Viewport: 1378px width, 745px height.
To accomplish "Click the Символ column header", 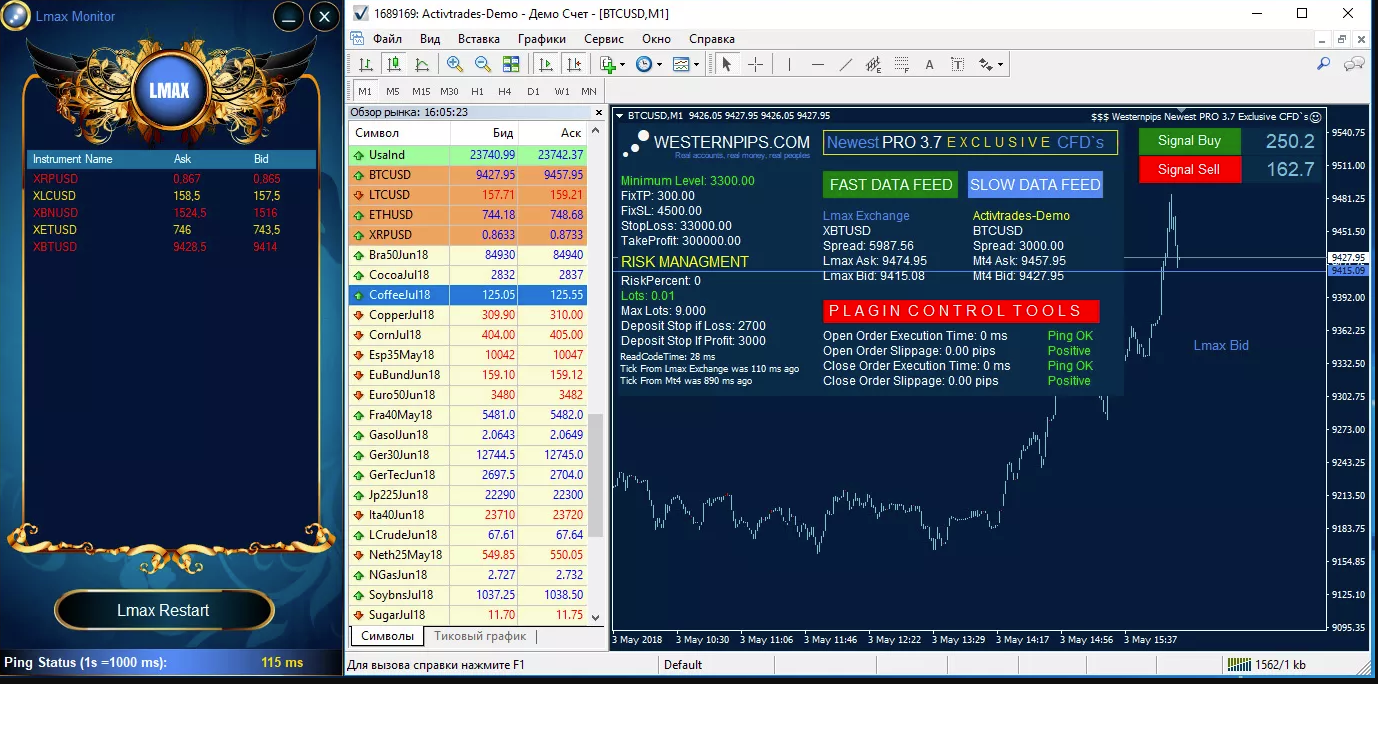I will tap(399, 133).
